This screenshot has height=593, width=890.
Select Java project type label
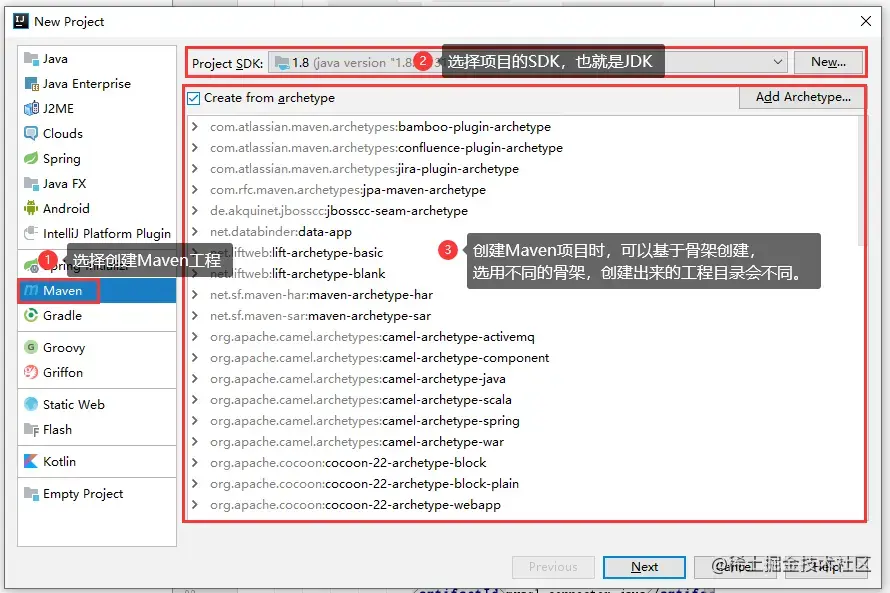tap(55, 58)
